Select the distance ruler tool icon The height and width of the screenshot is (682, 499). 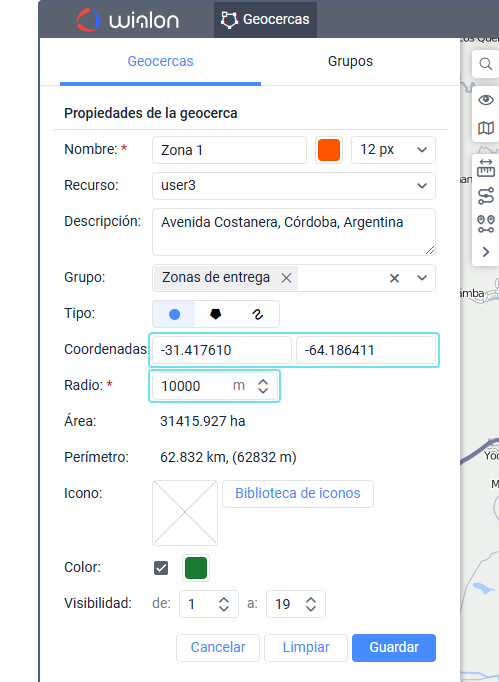[486, 168]
